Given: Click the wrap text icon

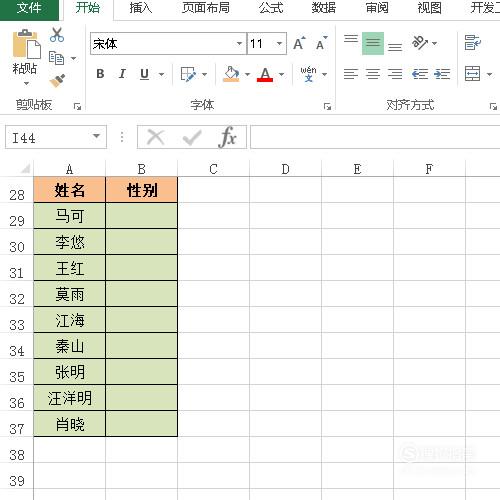Looking at the screenshot, I should [x=473, y=43].
